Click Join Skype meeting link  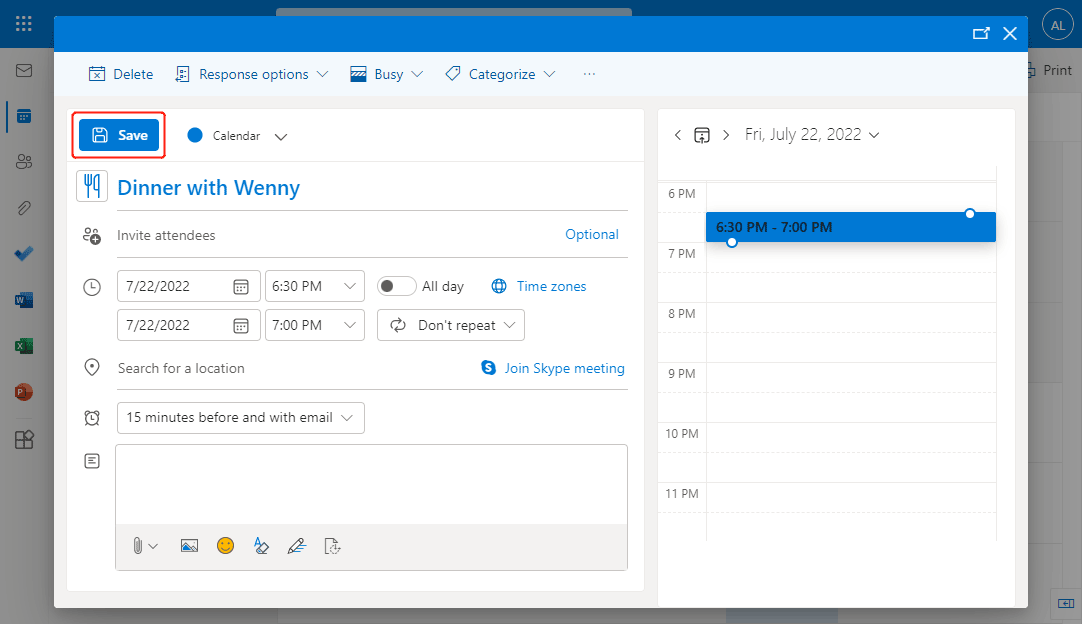(x=553, y=368)
